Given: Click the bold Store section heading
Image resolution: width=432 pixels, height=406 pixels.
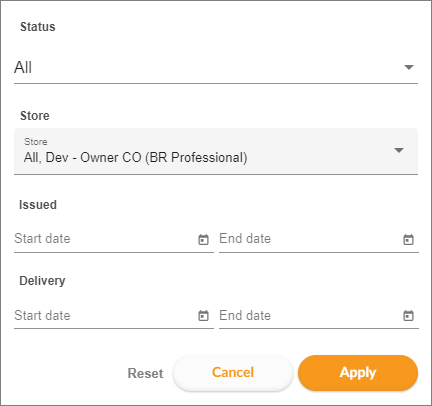Looking at the screenshot, I should (35, 116).
